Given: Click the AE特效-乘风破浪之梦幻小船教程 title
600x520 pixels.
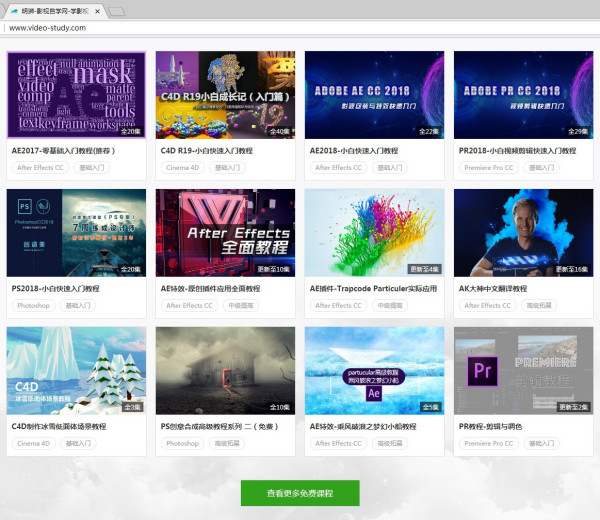Looking at the screenshot, I should pyautogui.click(x=363, y=426).
